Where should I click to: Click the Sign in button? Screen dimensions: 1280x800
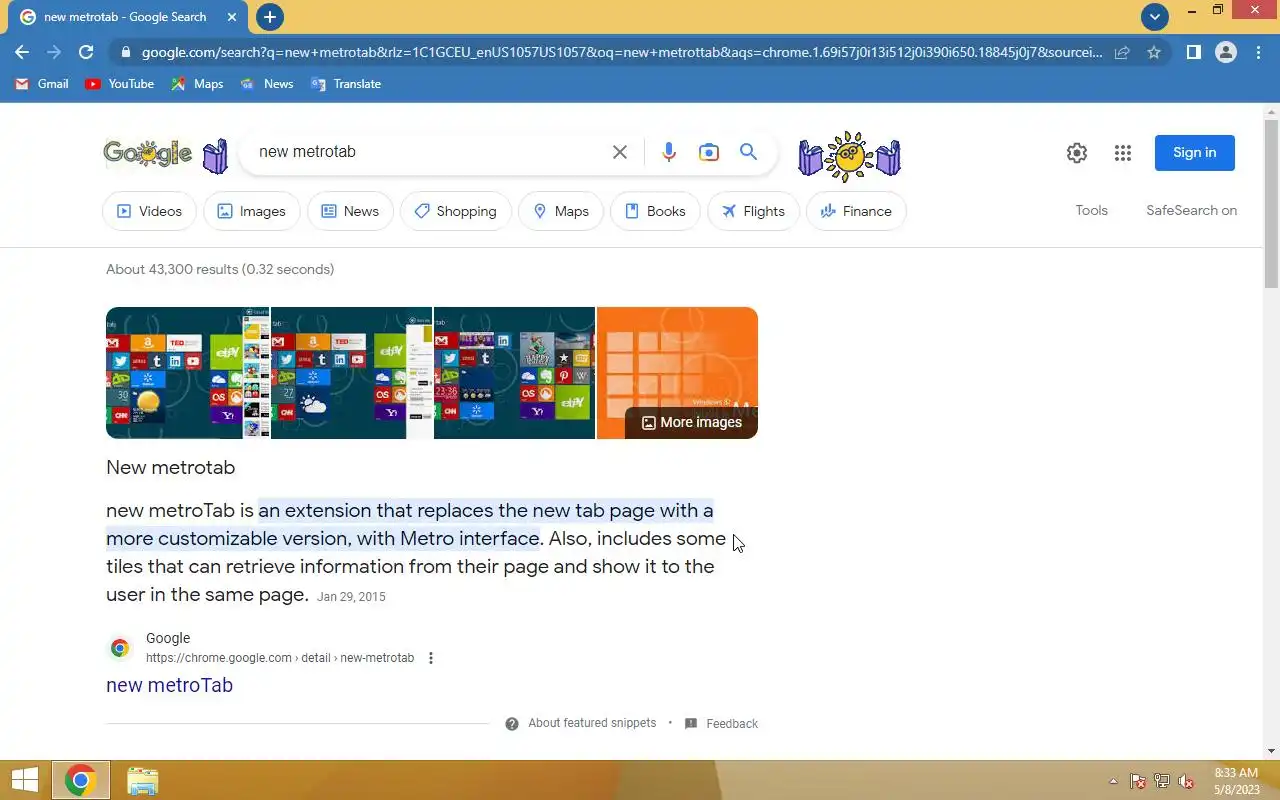[1195, 153]
